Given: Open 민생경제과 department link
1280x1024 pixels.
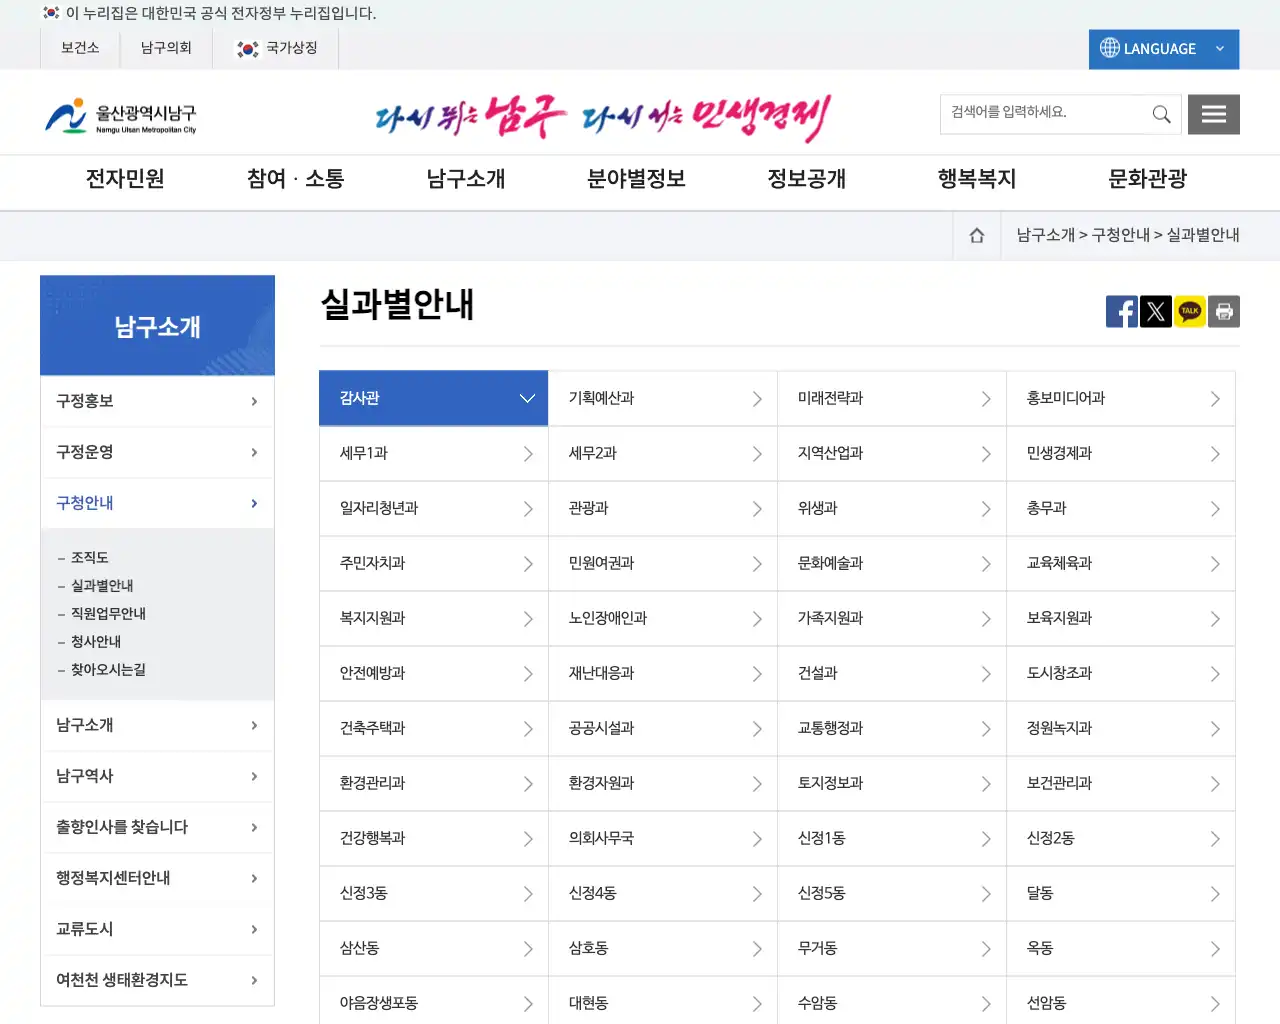Looking at the screenshot, I should 1121,453.
